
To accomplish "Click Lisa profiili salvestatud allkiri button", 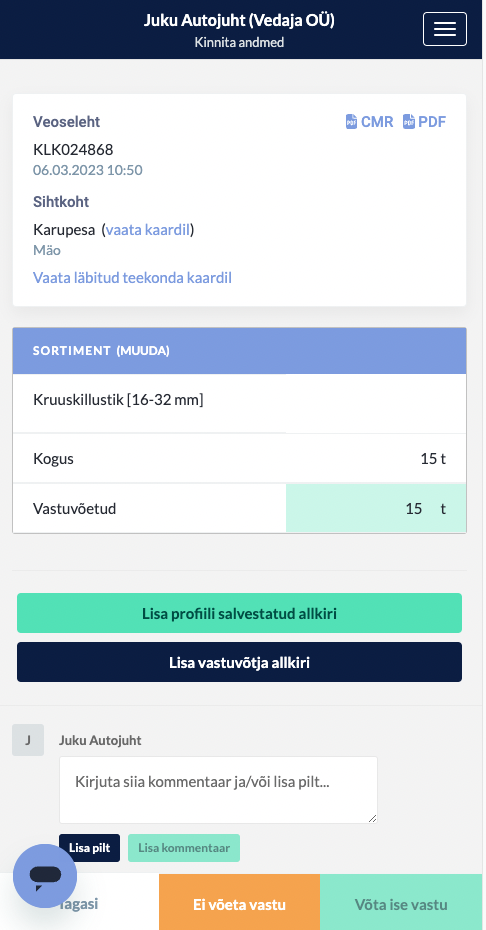I will pyautogui.click(x=239, y=613).
